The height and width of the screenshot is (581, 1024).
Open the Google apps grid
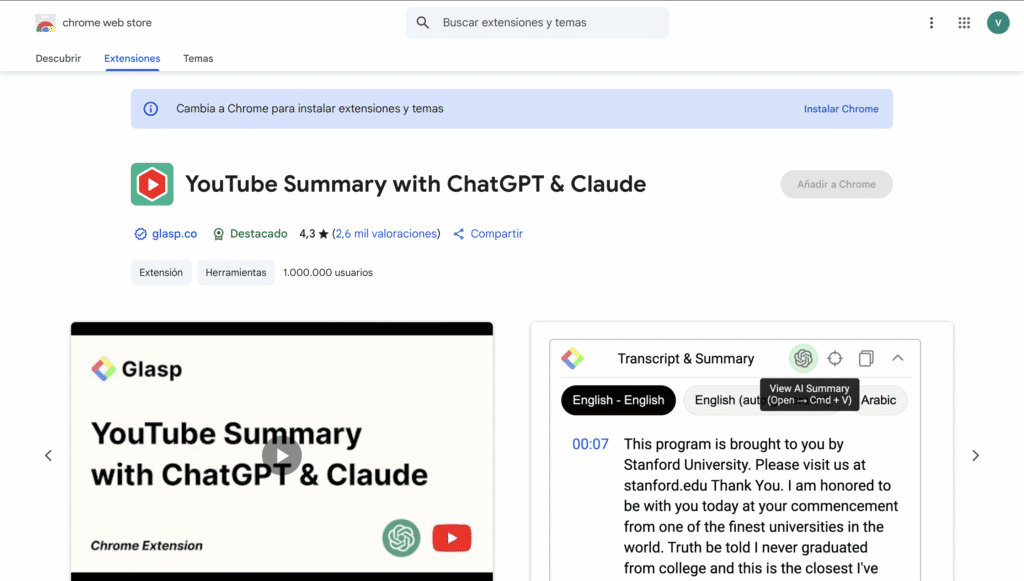(964, 23)
